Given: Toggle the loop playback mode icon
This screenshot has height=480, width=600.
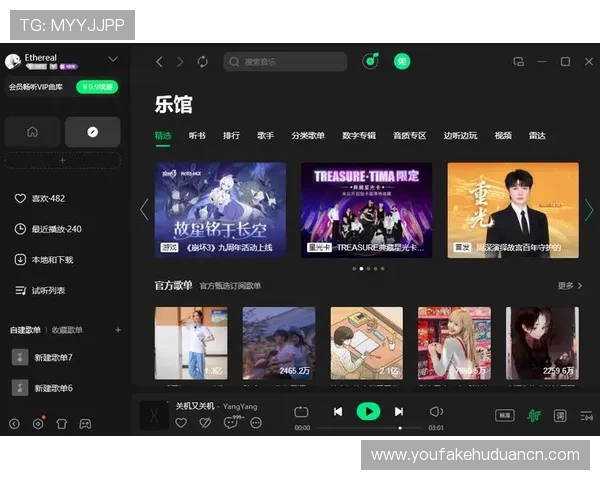Looking at the screenshot, I should pyautogui.click(x=301, y=412).
